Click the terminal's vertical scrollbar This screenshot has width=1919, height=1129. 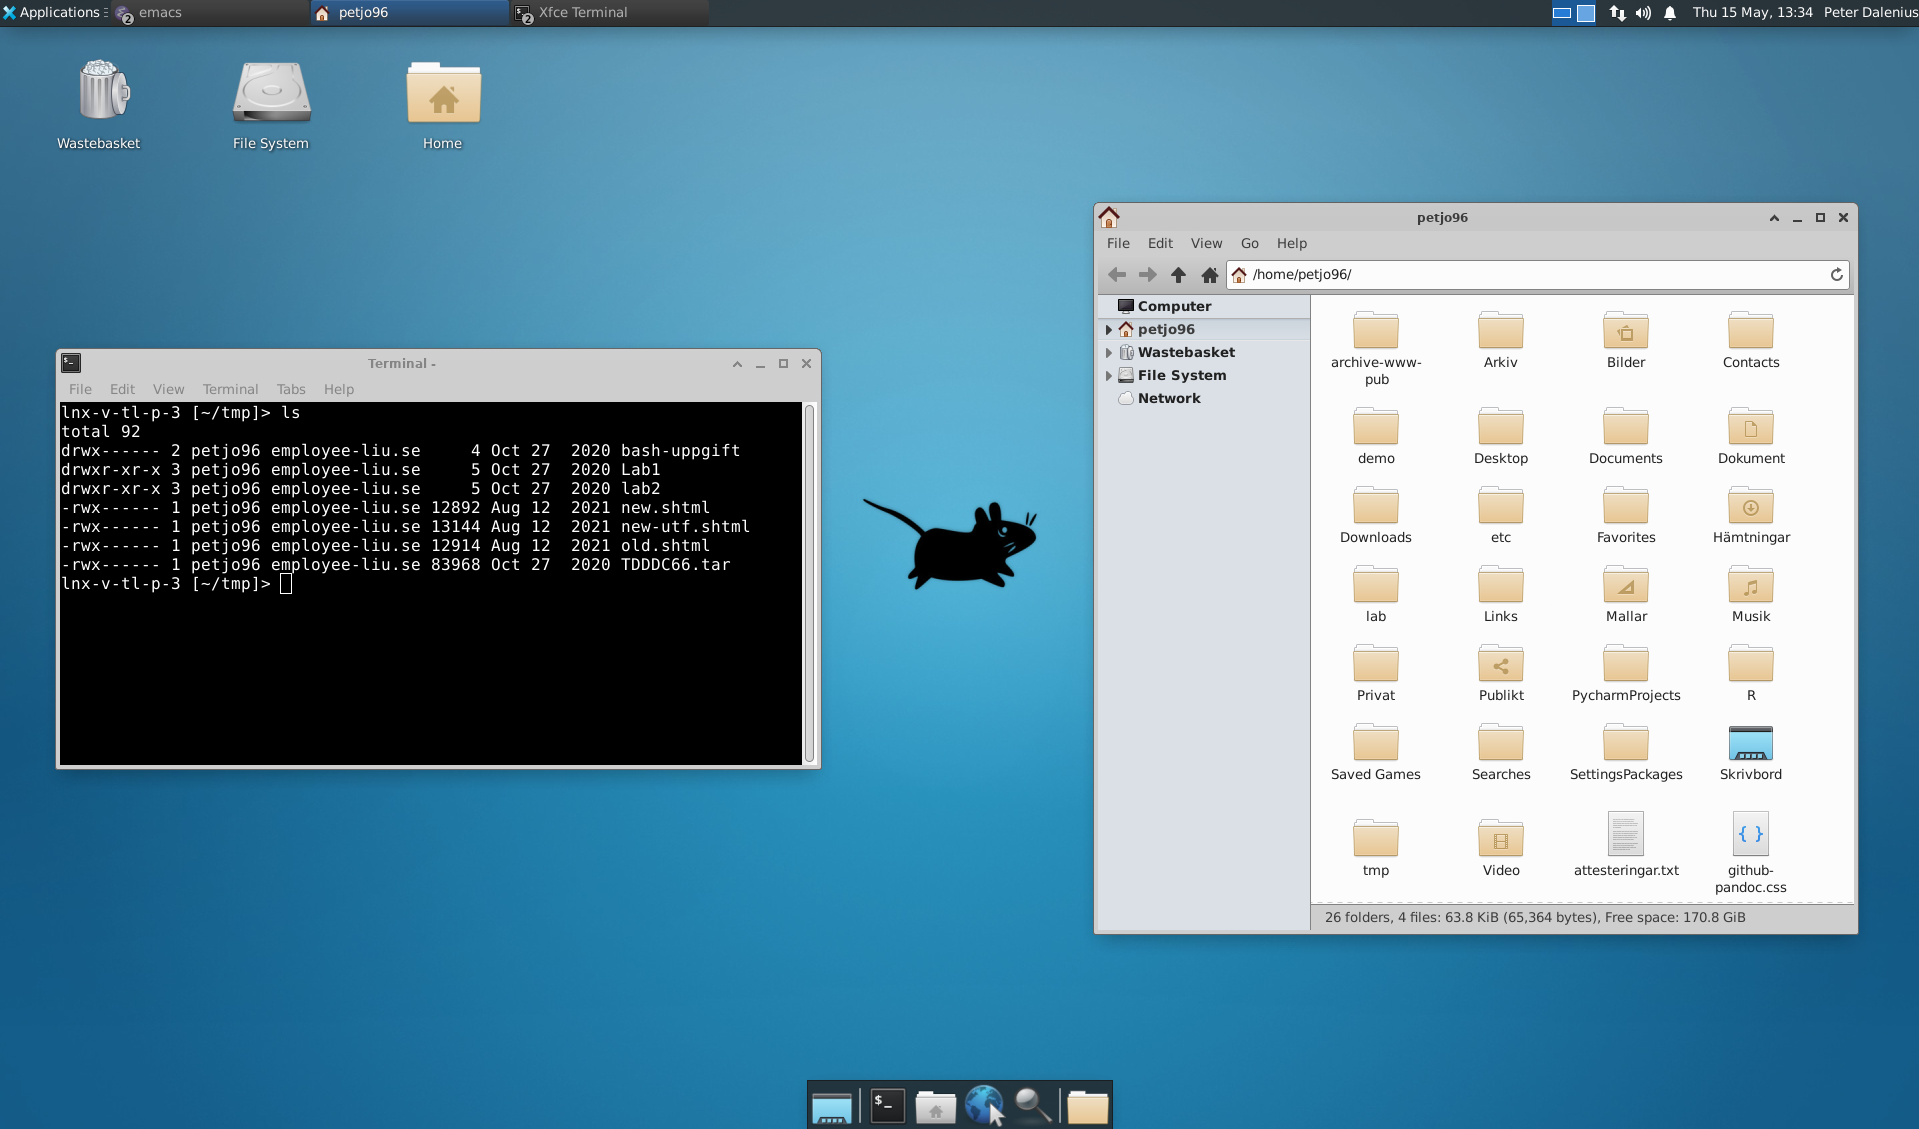810,583
